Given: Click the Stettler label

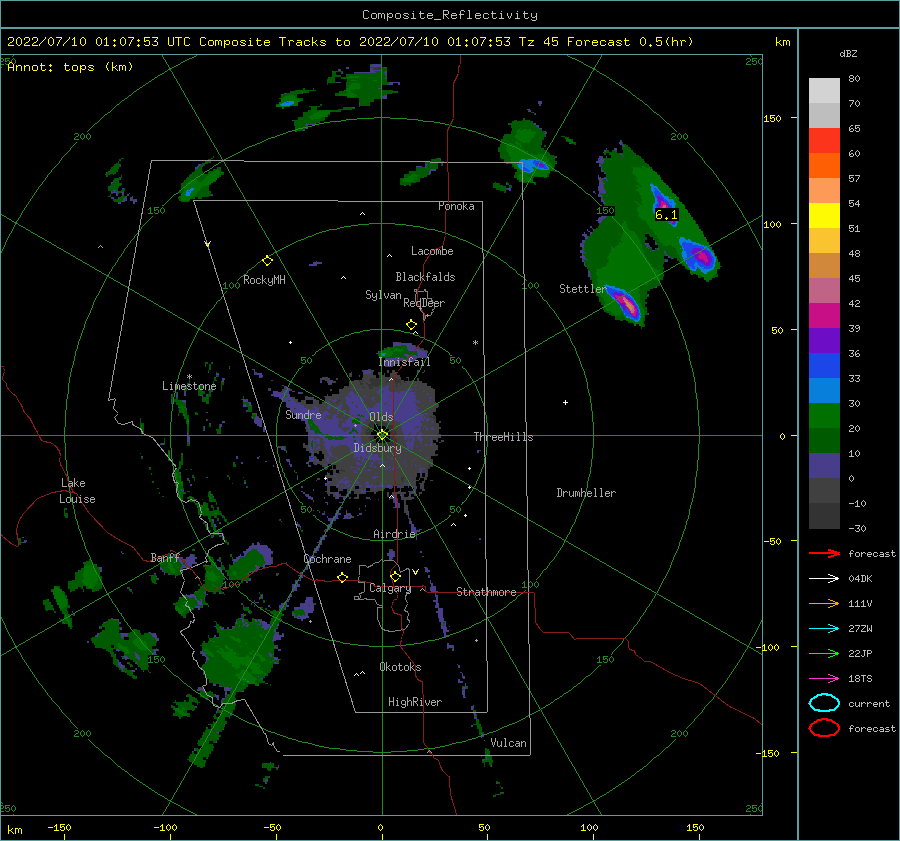Looking at the screenshot, I should click(583, 289).
